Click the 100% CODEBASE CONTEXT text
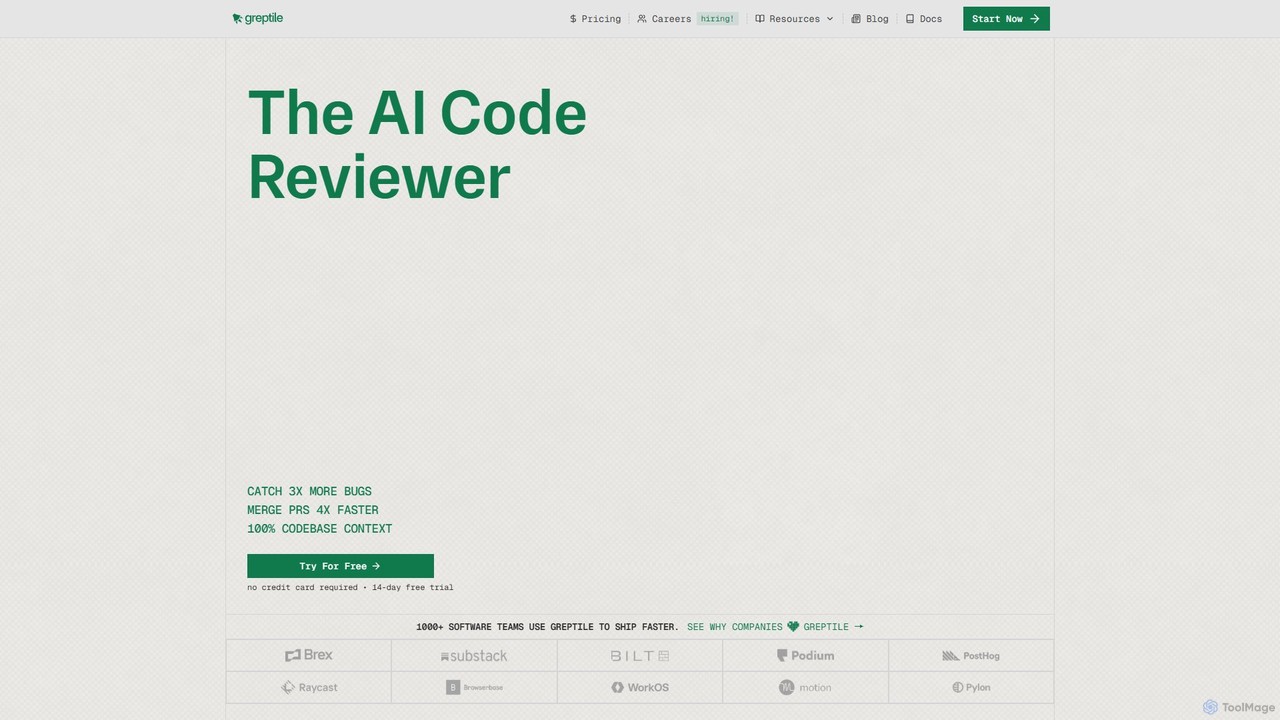This screenshot has width=1280, height=720. coord(320,528)
